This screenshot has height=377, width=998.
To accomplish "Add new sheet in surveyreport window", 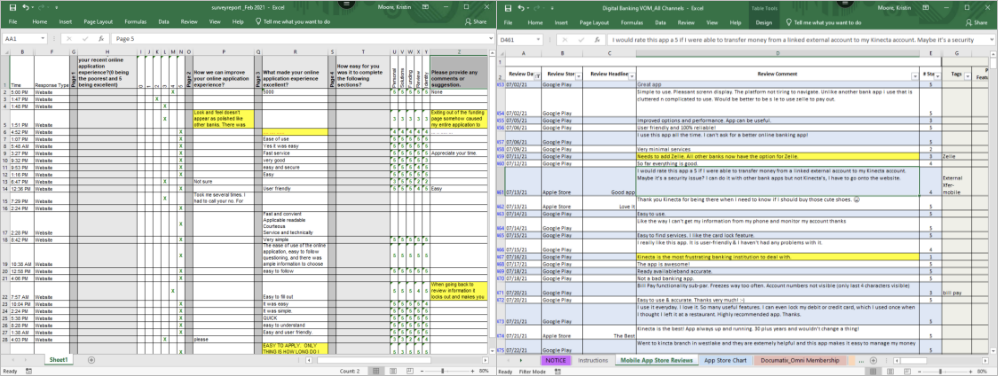I will coord(91,360).
